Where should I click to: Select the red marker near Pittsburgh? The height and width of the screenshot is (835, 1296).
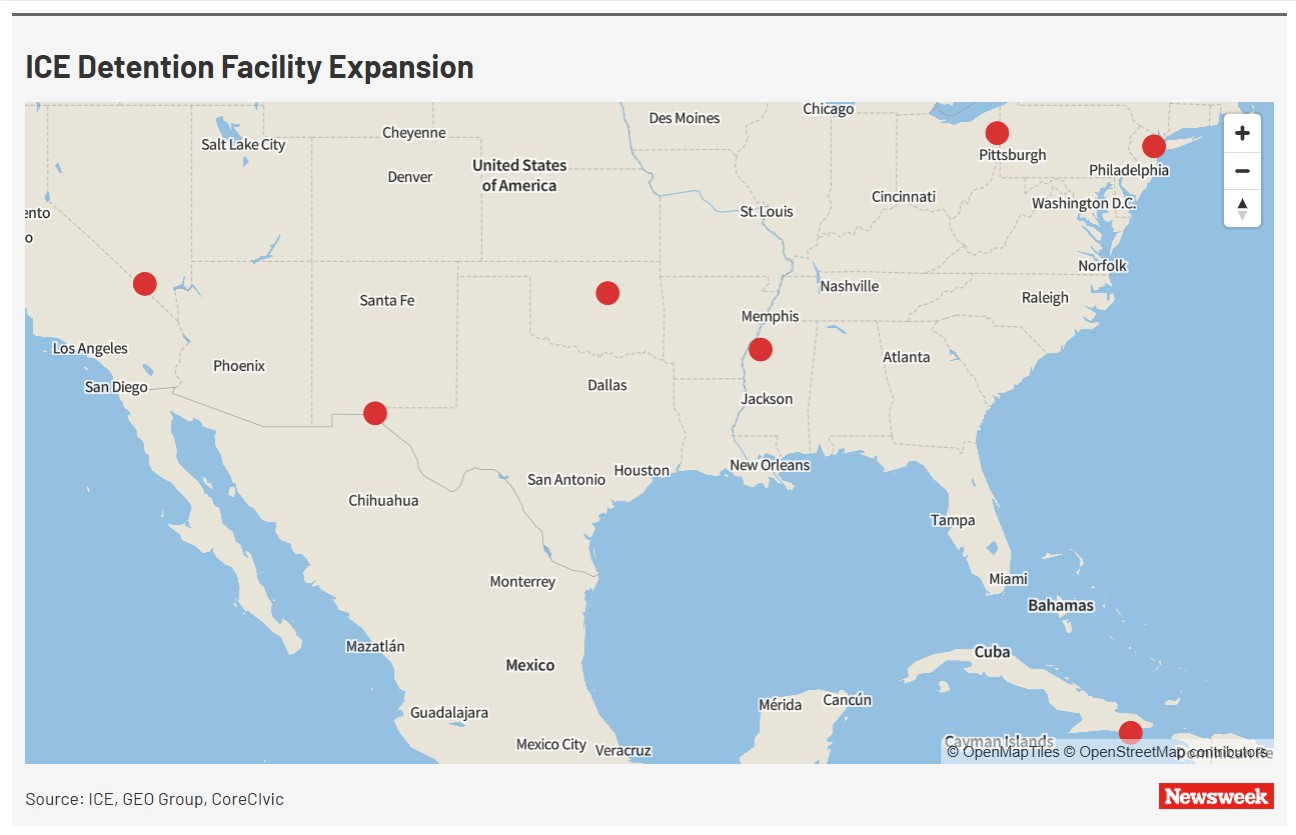pyautogui.click(x=996, y=131)
